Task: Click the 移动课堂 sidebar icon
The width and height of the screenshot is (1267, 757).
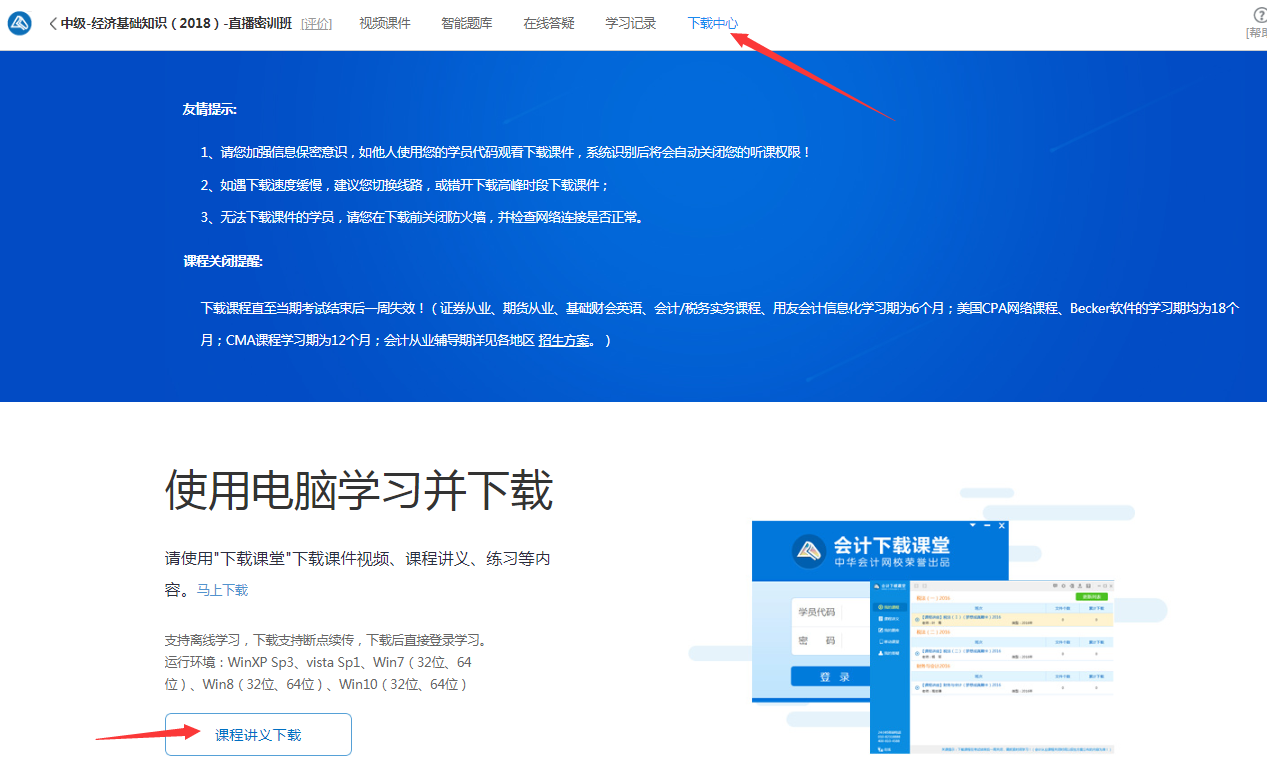Action: tap(880, 640)
